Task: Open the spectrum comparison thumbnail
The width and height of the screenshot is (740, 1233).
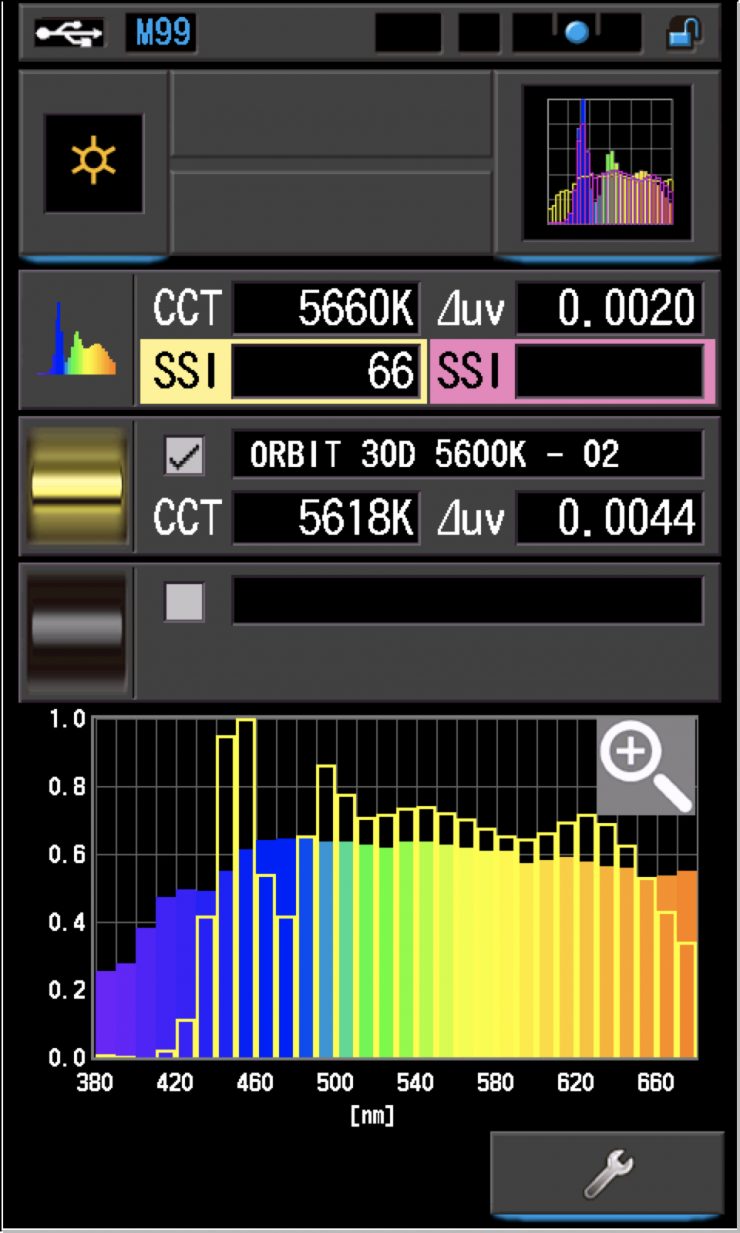Action: coord(607,162)
